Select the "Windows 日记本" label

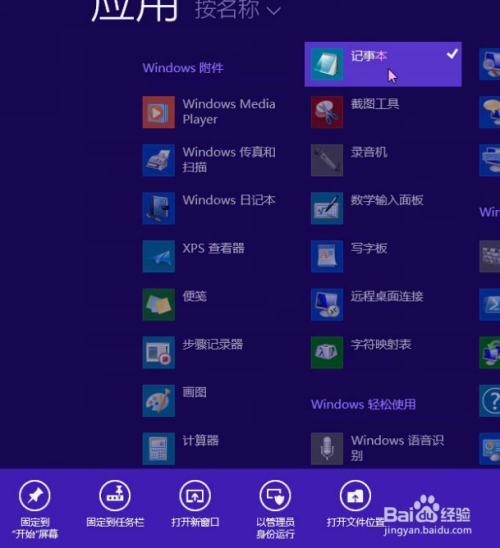(229, 200)
